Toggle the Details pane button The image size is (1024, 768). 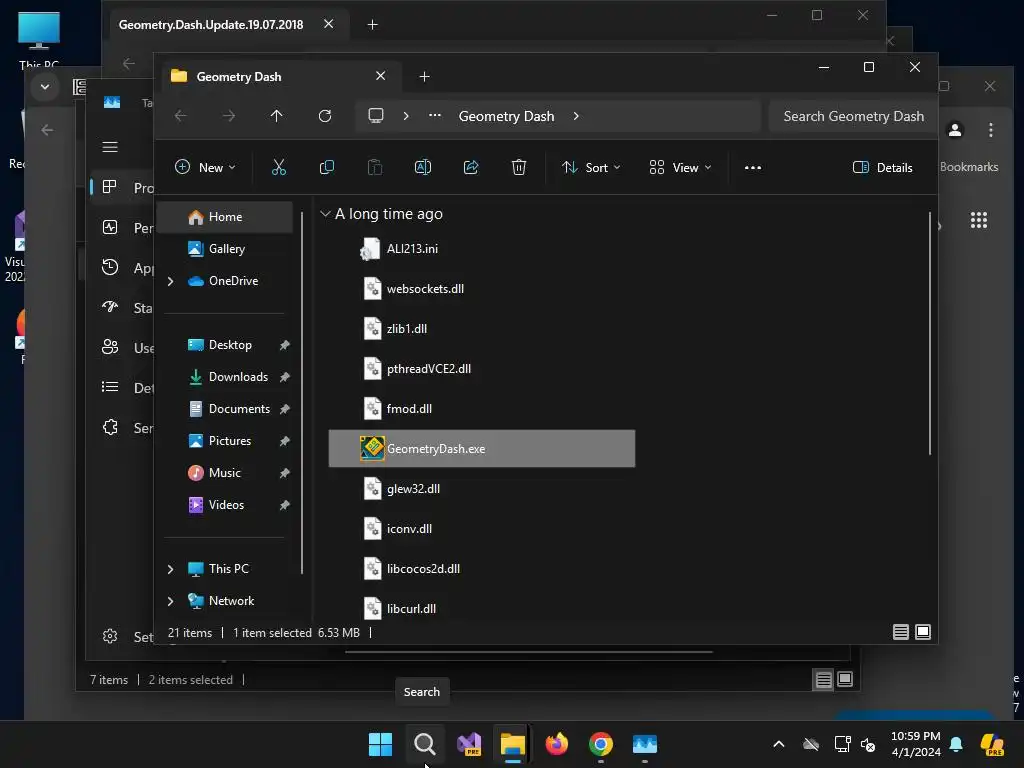(x=882, y=168)
